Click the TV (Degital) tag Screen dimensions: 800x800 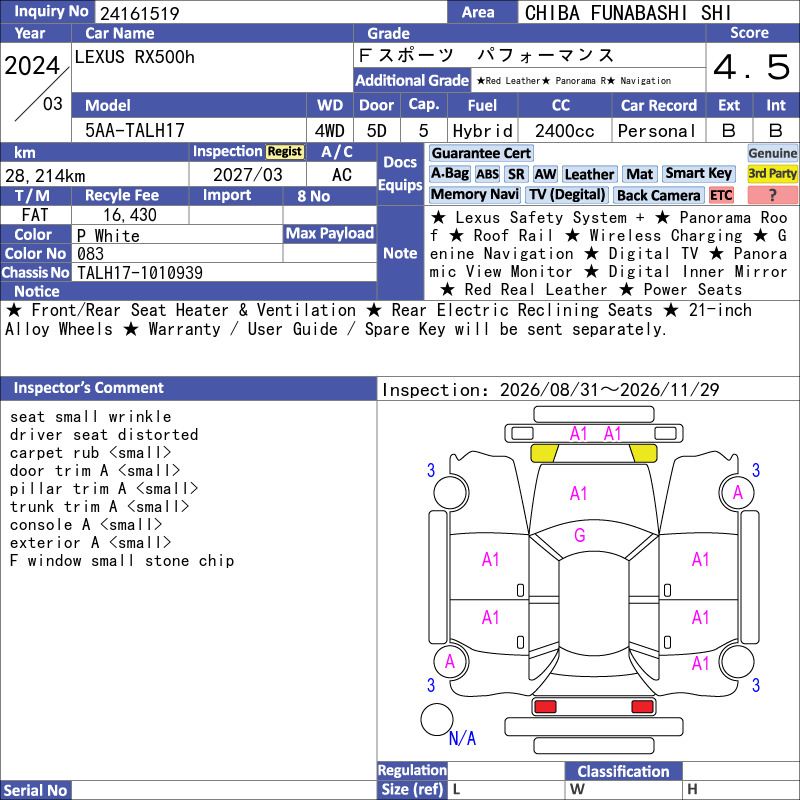pos(567,194)
